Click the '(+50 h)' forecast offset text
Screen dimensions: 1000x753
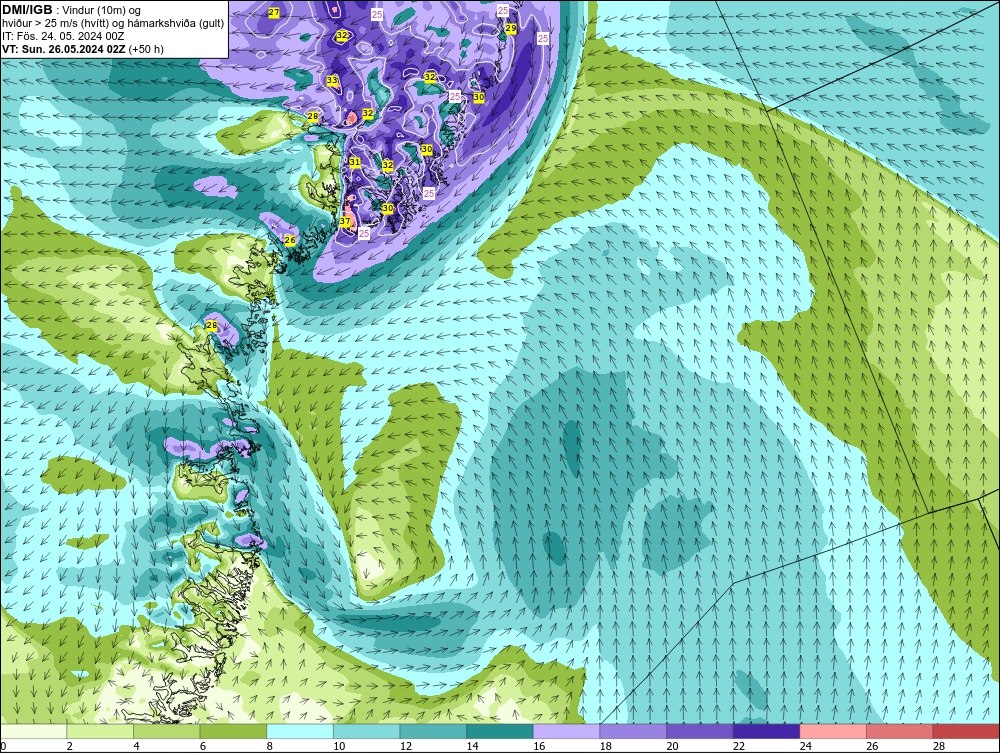point(146,49)
